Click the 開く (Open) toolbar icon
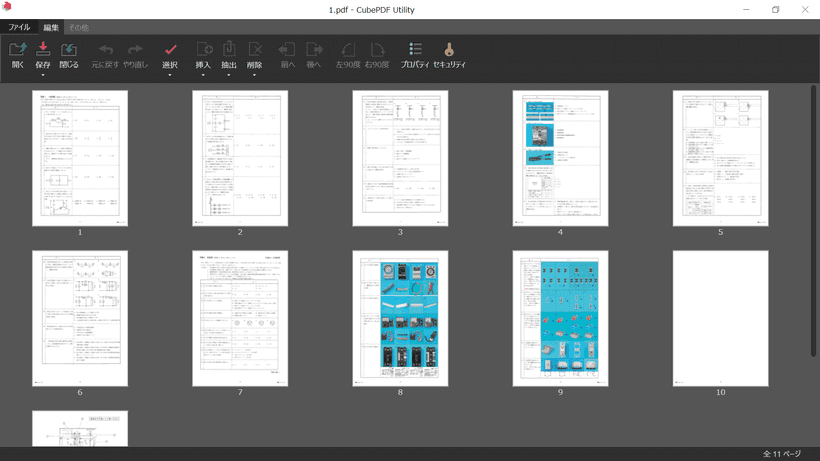 [x=17, y=50]
